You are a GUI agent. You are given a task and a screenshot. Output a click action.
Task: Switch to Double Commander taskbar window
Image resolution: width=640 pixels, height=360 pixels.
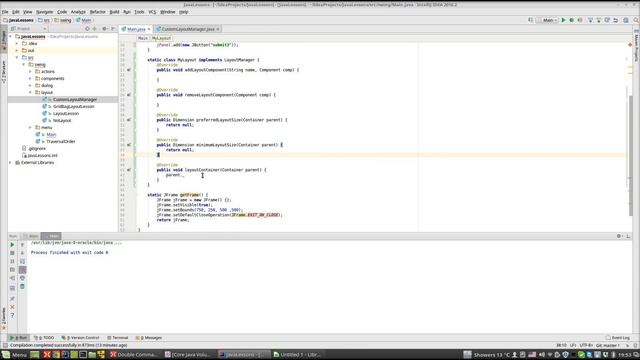pyautogui.click(x=133, y=355)
